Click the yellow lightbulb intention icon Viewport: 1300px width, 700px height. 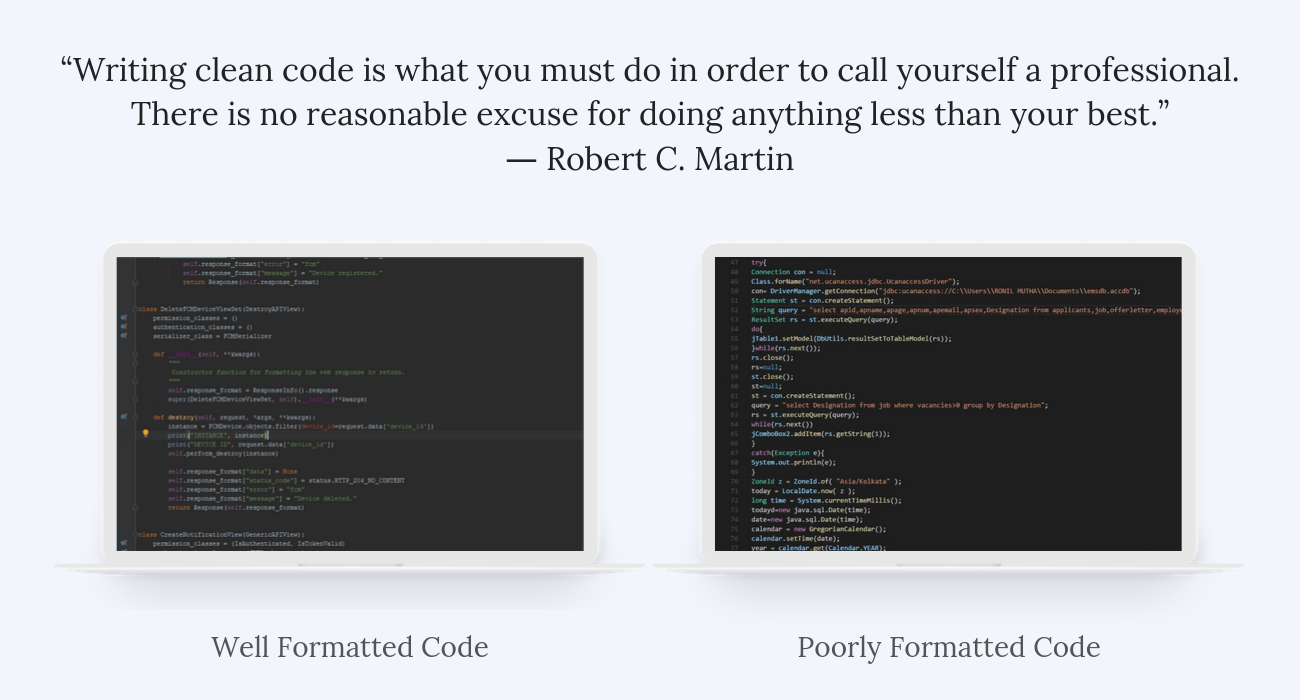pos(145,434)
